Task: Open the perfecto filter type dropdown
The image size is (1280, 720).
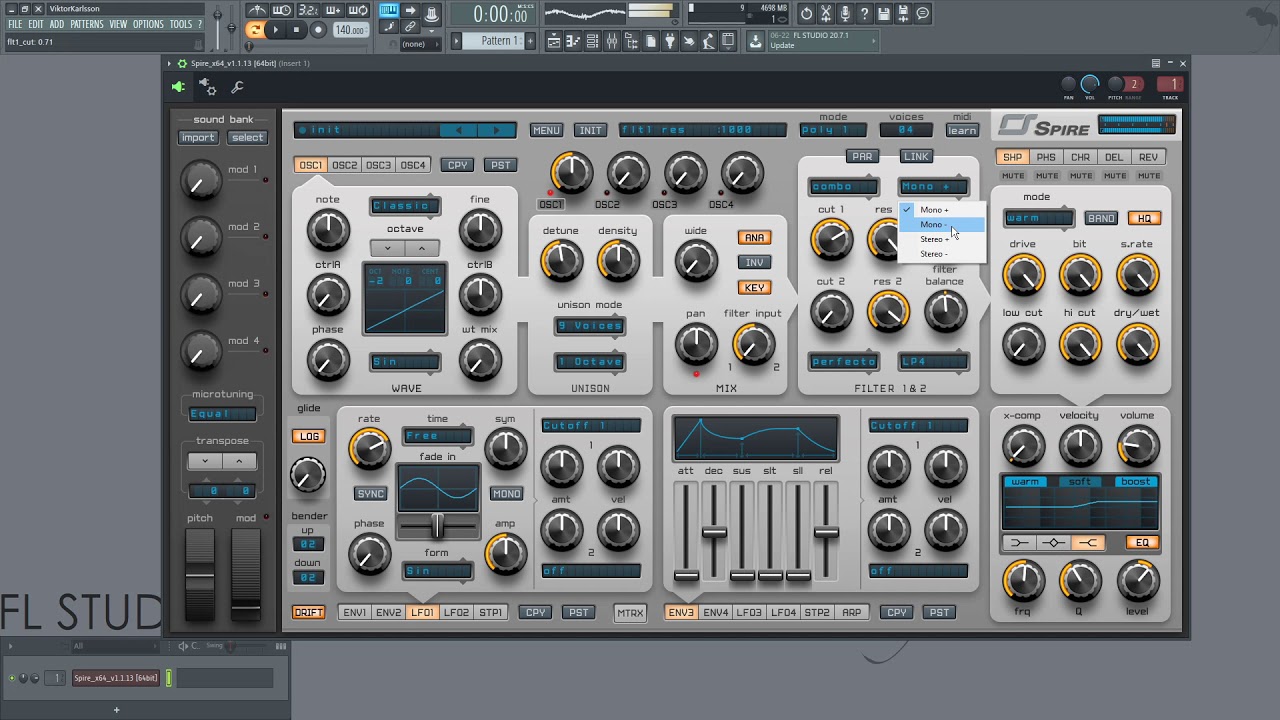Action: 844,362
